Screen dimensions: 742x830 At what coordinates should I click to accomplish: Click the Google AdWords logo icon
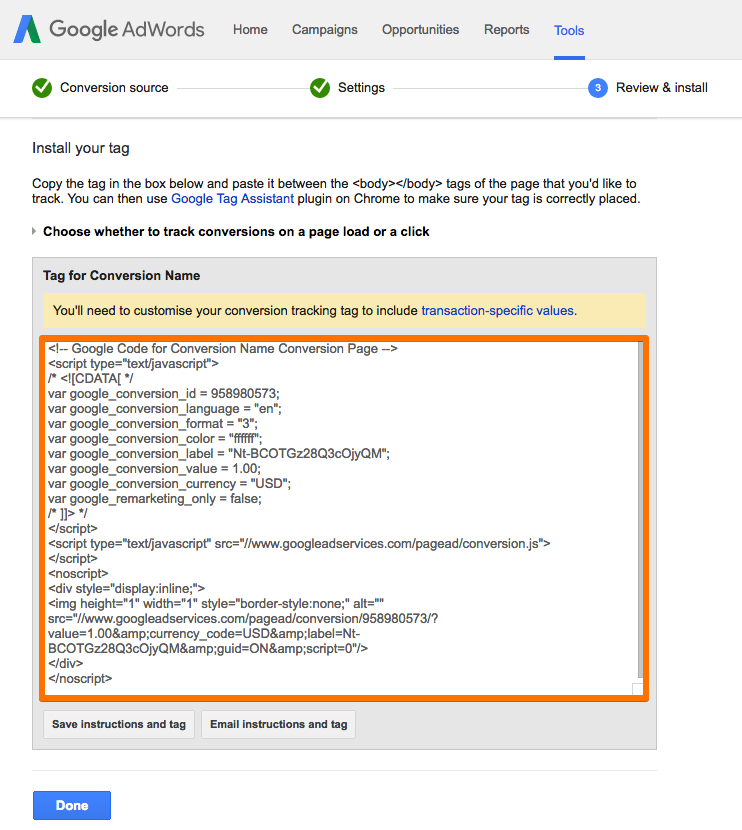coord(27,29)
